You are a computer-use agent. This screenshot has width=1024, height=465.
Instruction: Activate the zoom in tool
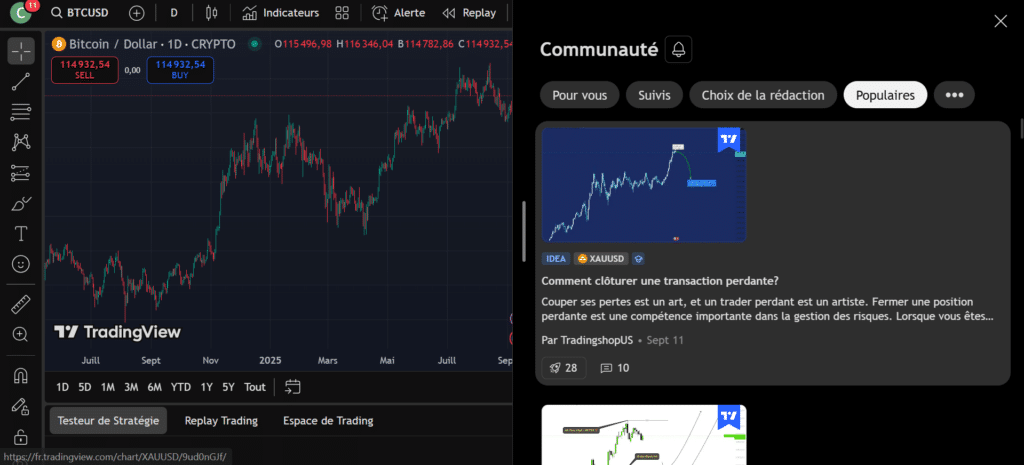(x=21, y=334)
